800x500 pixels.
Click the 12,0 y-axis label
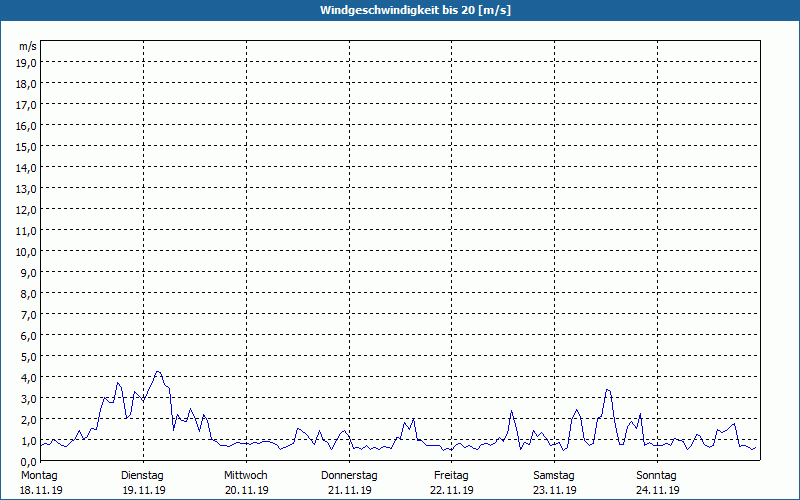point(27,210)
